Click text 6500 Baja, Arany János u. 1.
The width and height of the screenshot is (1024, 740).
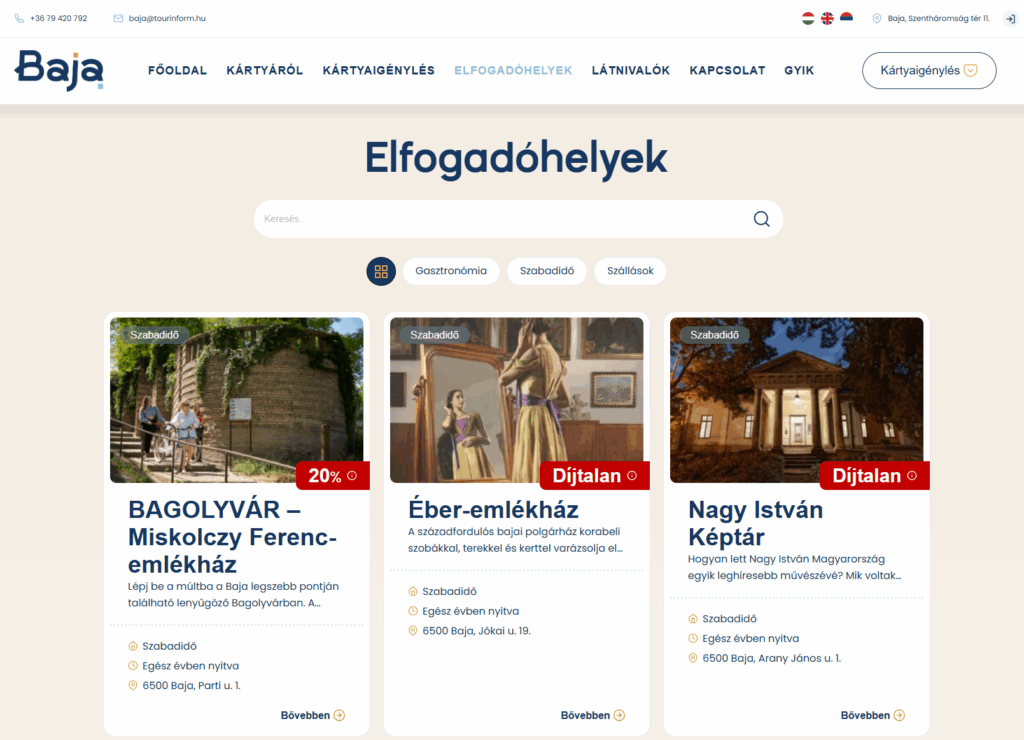(772, 658)
